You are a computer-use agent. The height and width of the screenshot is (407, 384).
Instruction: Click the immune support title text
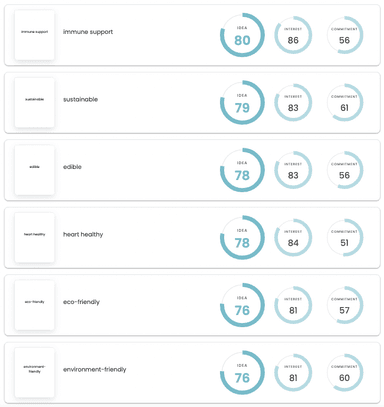(x=88, y=32)
